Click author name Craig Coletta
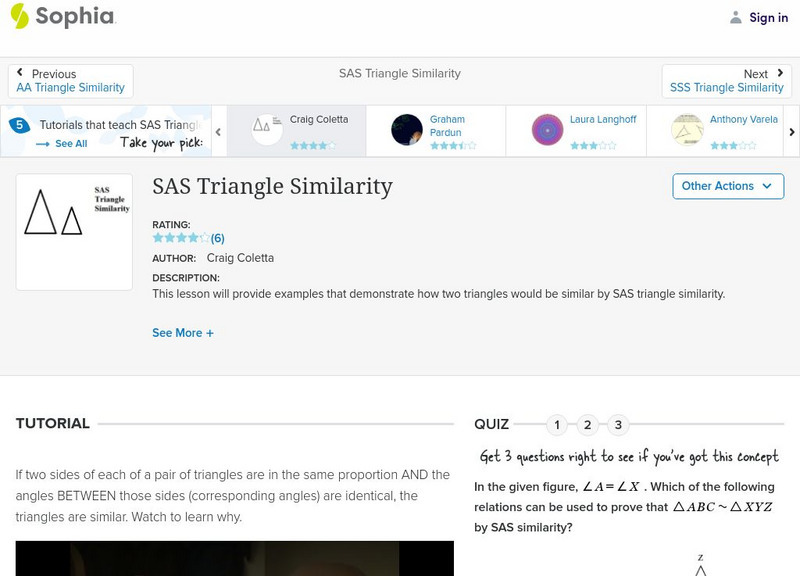Viewport: 800px width, 576px height. coord(240,258)
